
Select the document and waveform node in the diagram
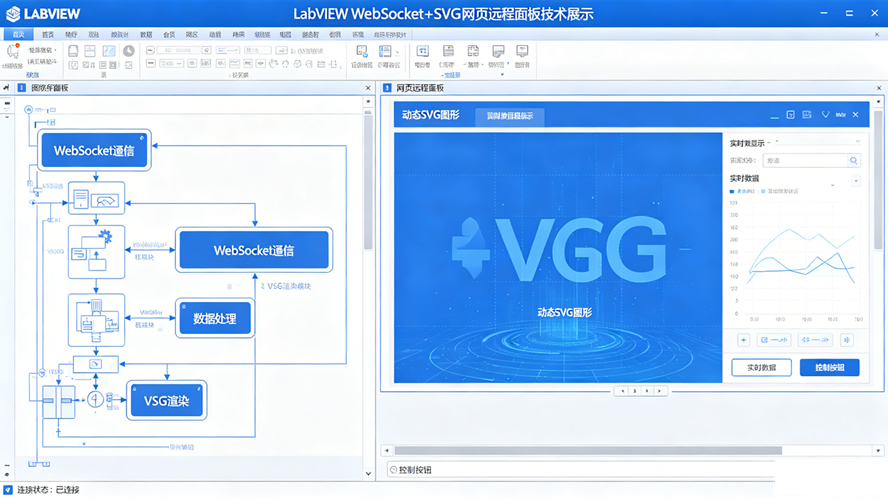coord(96,198)
